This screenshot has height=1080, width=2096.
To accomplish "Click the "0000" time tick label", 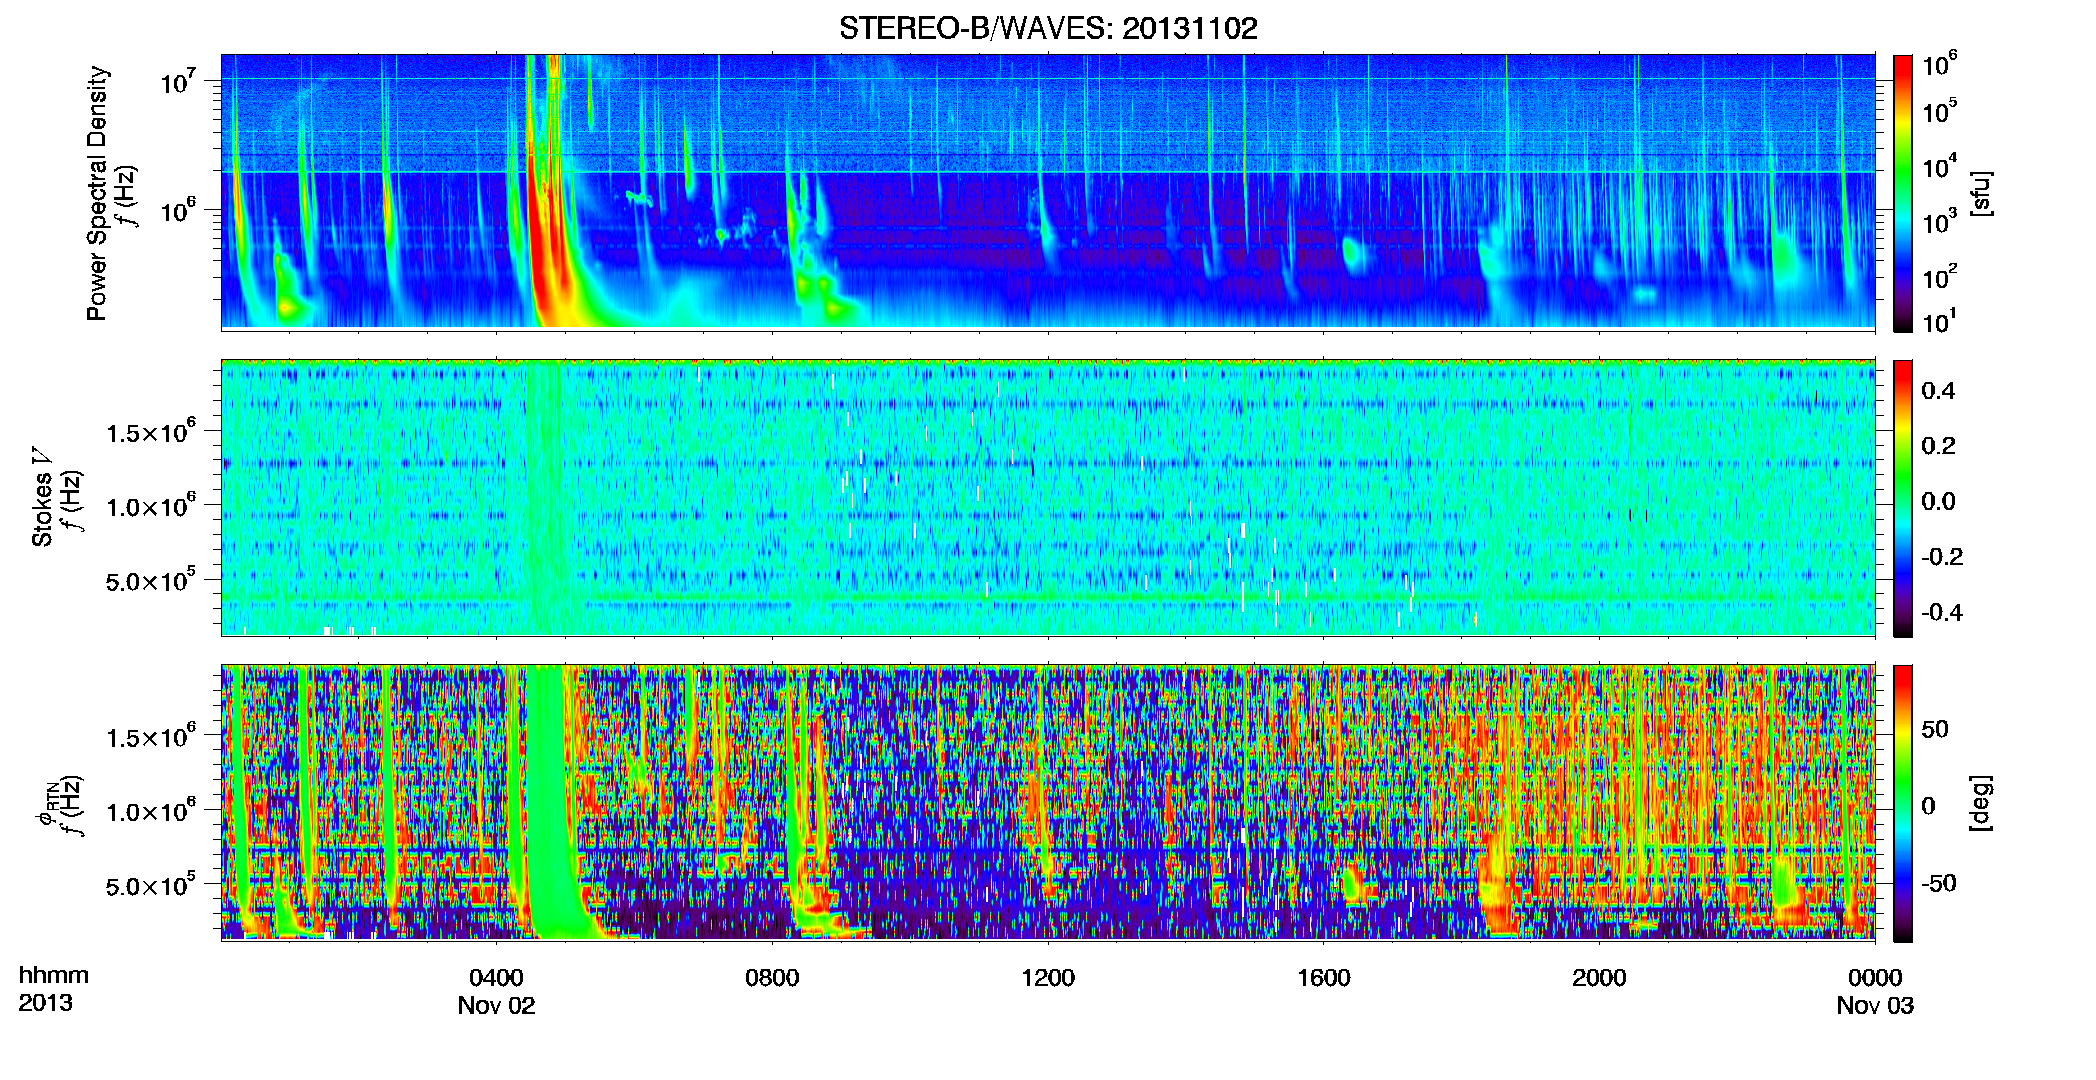I will point(1875,978).
